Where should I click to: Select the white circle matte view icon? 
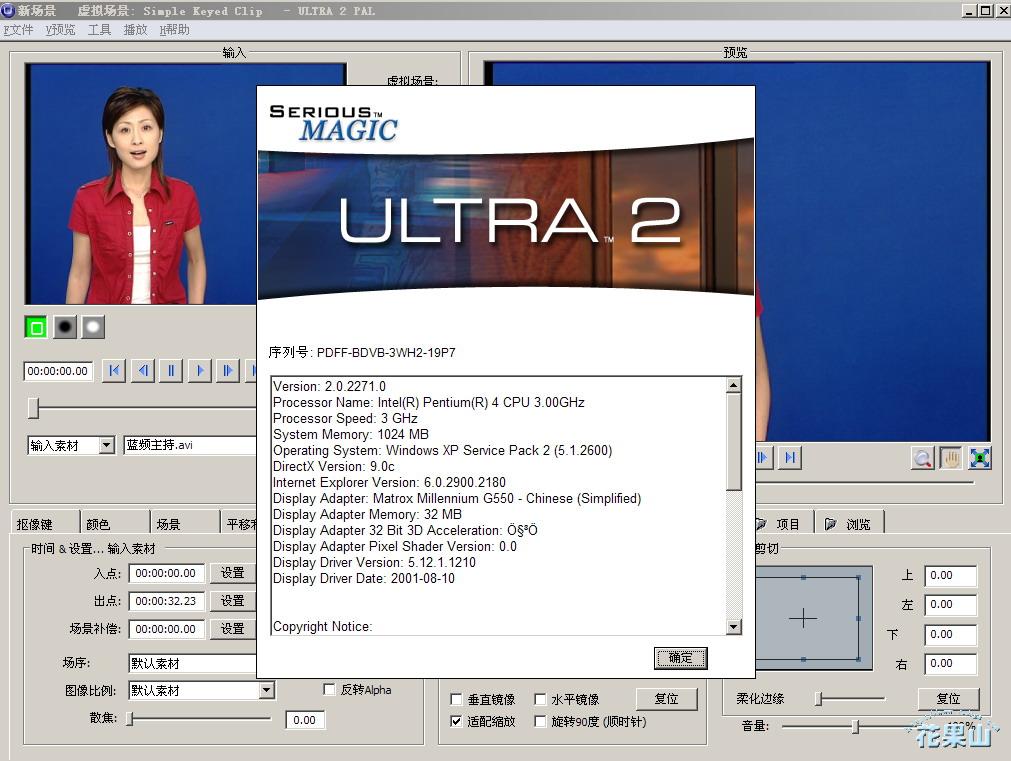[92, 327]
